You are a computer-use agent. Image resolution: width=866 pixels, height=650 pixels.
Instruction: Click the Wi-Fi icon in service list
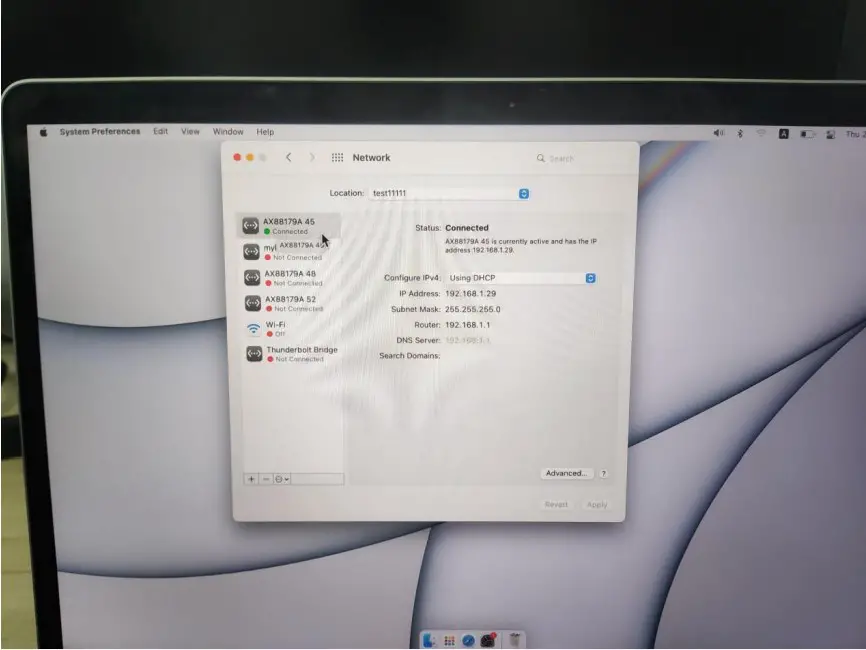pos(254,329)
